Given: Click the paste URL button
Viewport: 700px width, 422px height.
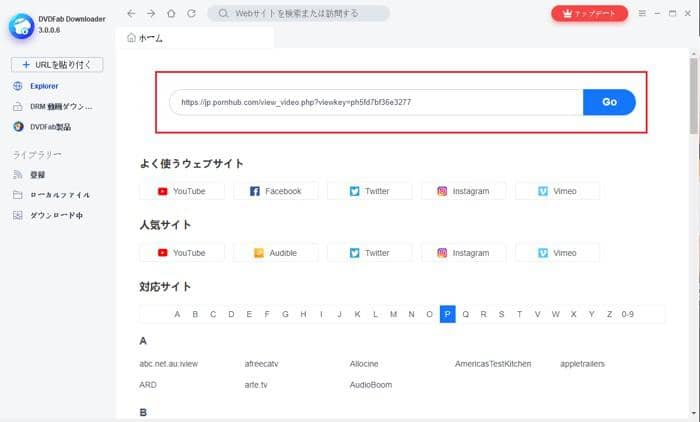Looking at the screenshot, I should coord(57,65).
